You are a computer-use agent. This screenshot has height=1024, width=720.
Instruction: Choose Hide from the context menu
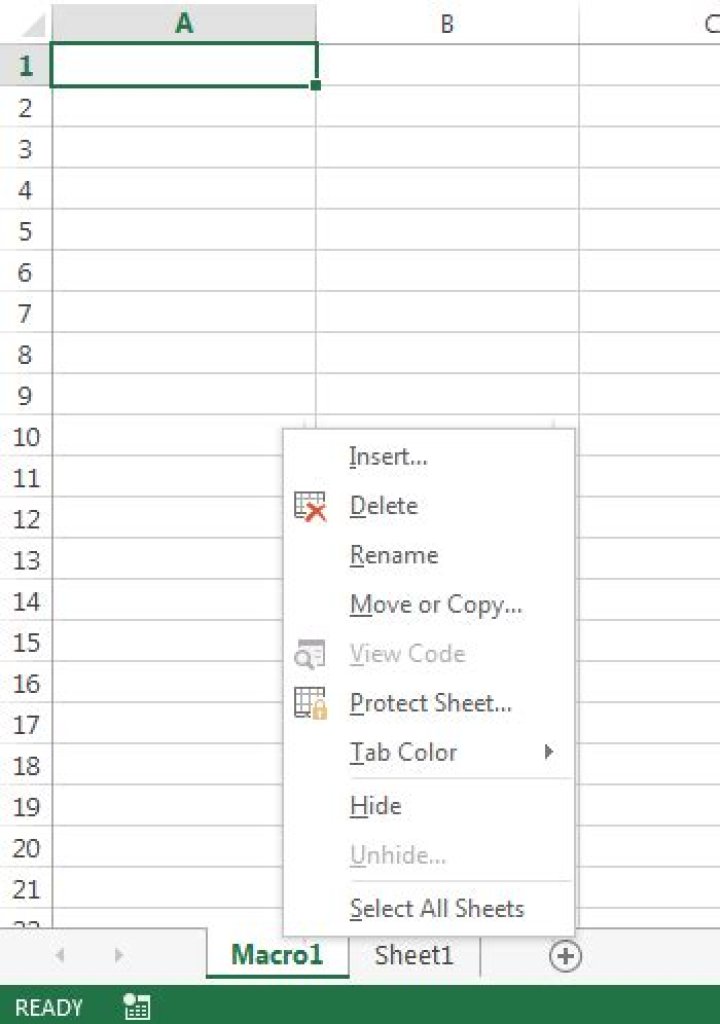tap(376, 806)
